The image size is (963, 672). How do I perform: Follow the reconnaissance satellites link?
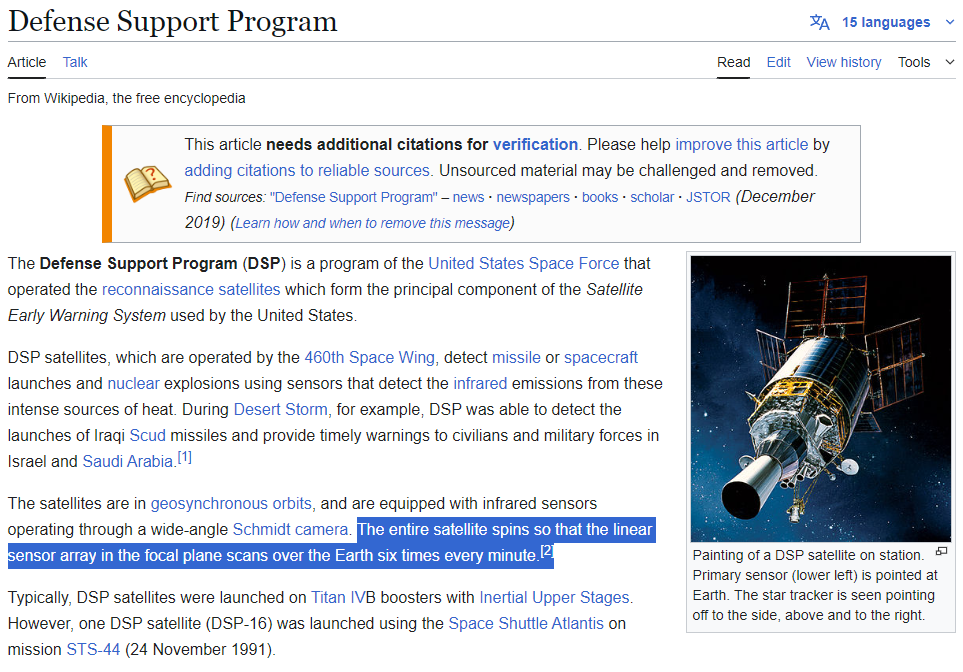(191, 289)
